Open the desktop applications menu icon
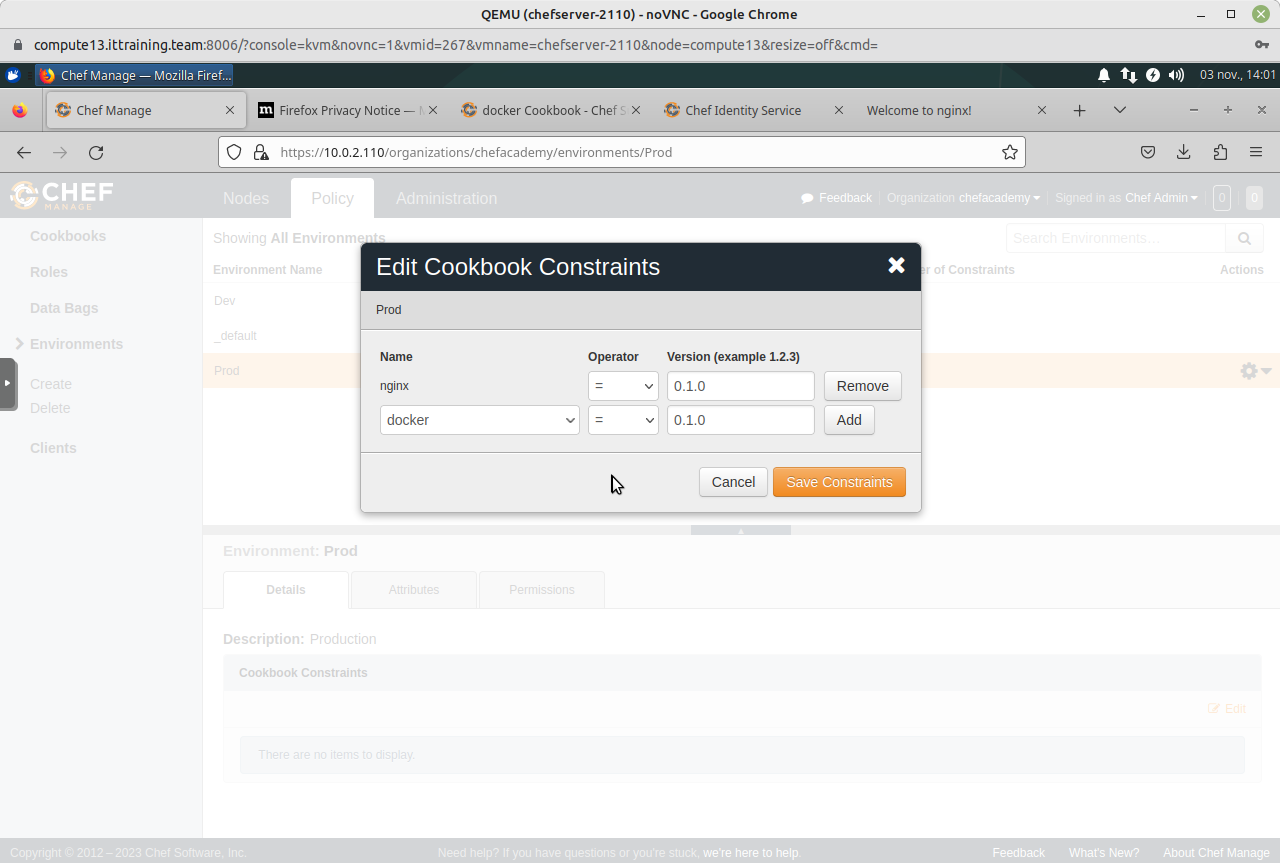Image resolution: width=1280 pixels, height=863 pixels. tap(13, 75)
